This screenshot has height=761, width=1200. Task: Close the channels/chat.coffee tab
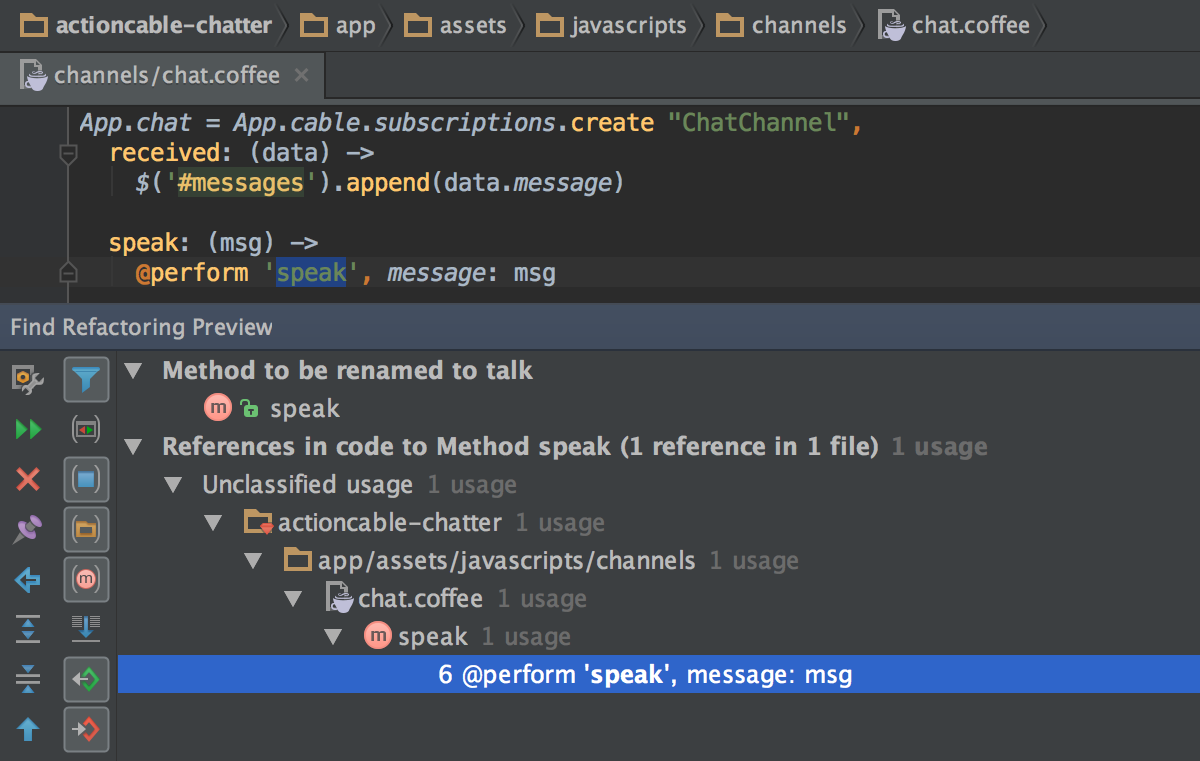[x=302, y=75]
